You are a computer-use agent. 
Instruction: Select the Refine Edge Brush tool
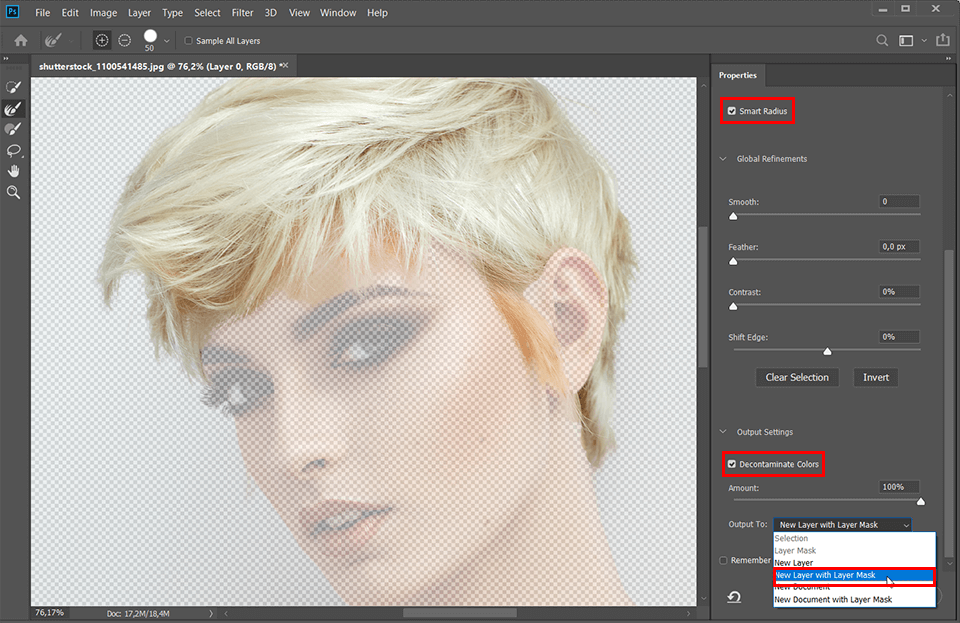pos(13,107)
